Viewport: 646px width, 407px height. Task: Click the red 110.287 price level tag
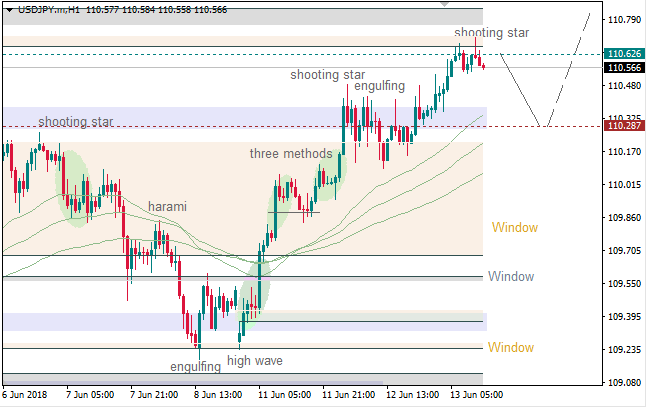(623, 126)
